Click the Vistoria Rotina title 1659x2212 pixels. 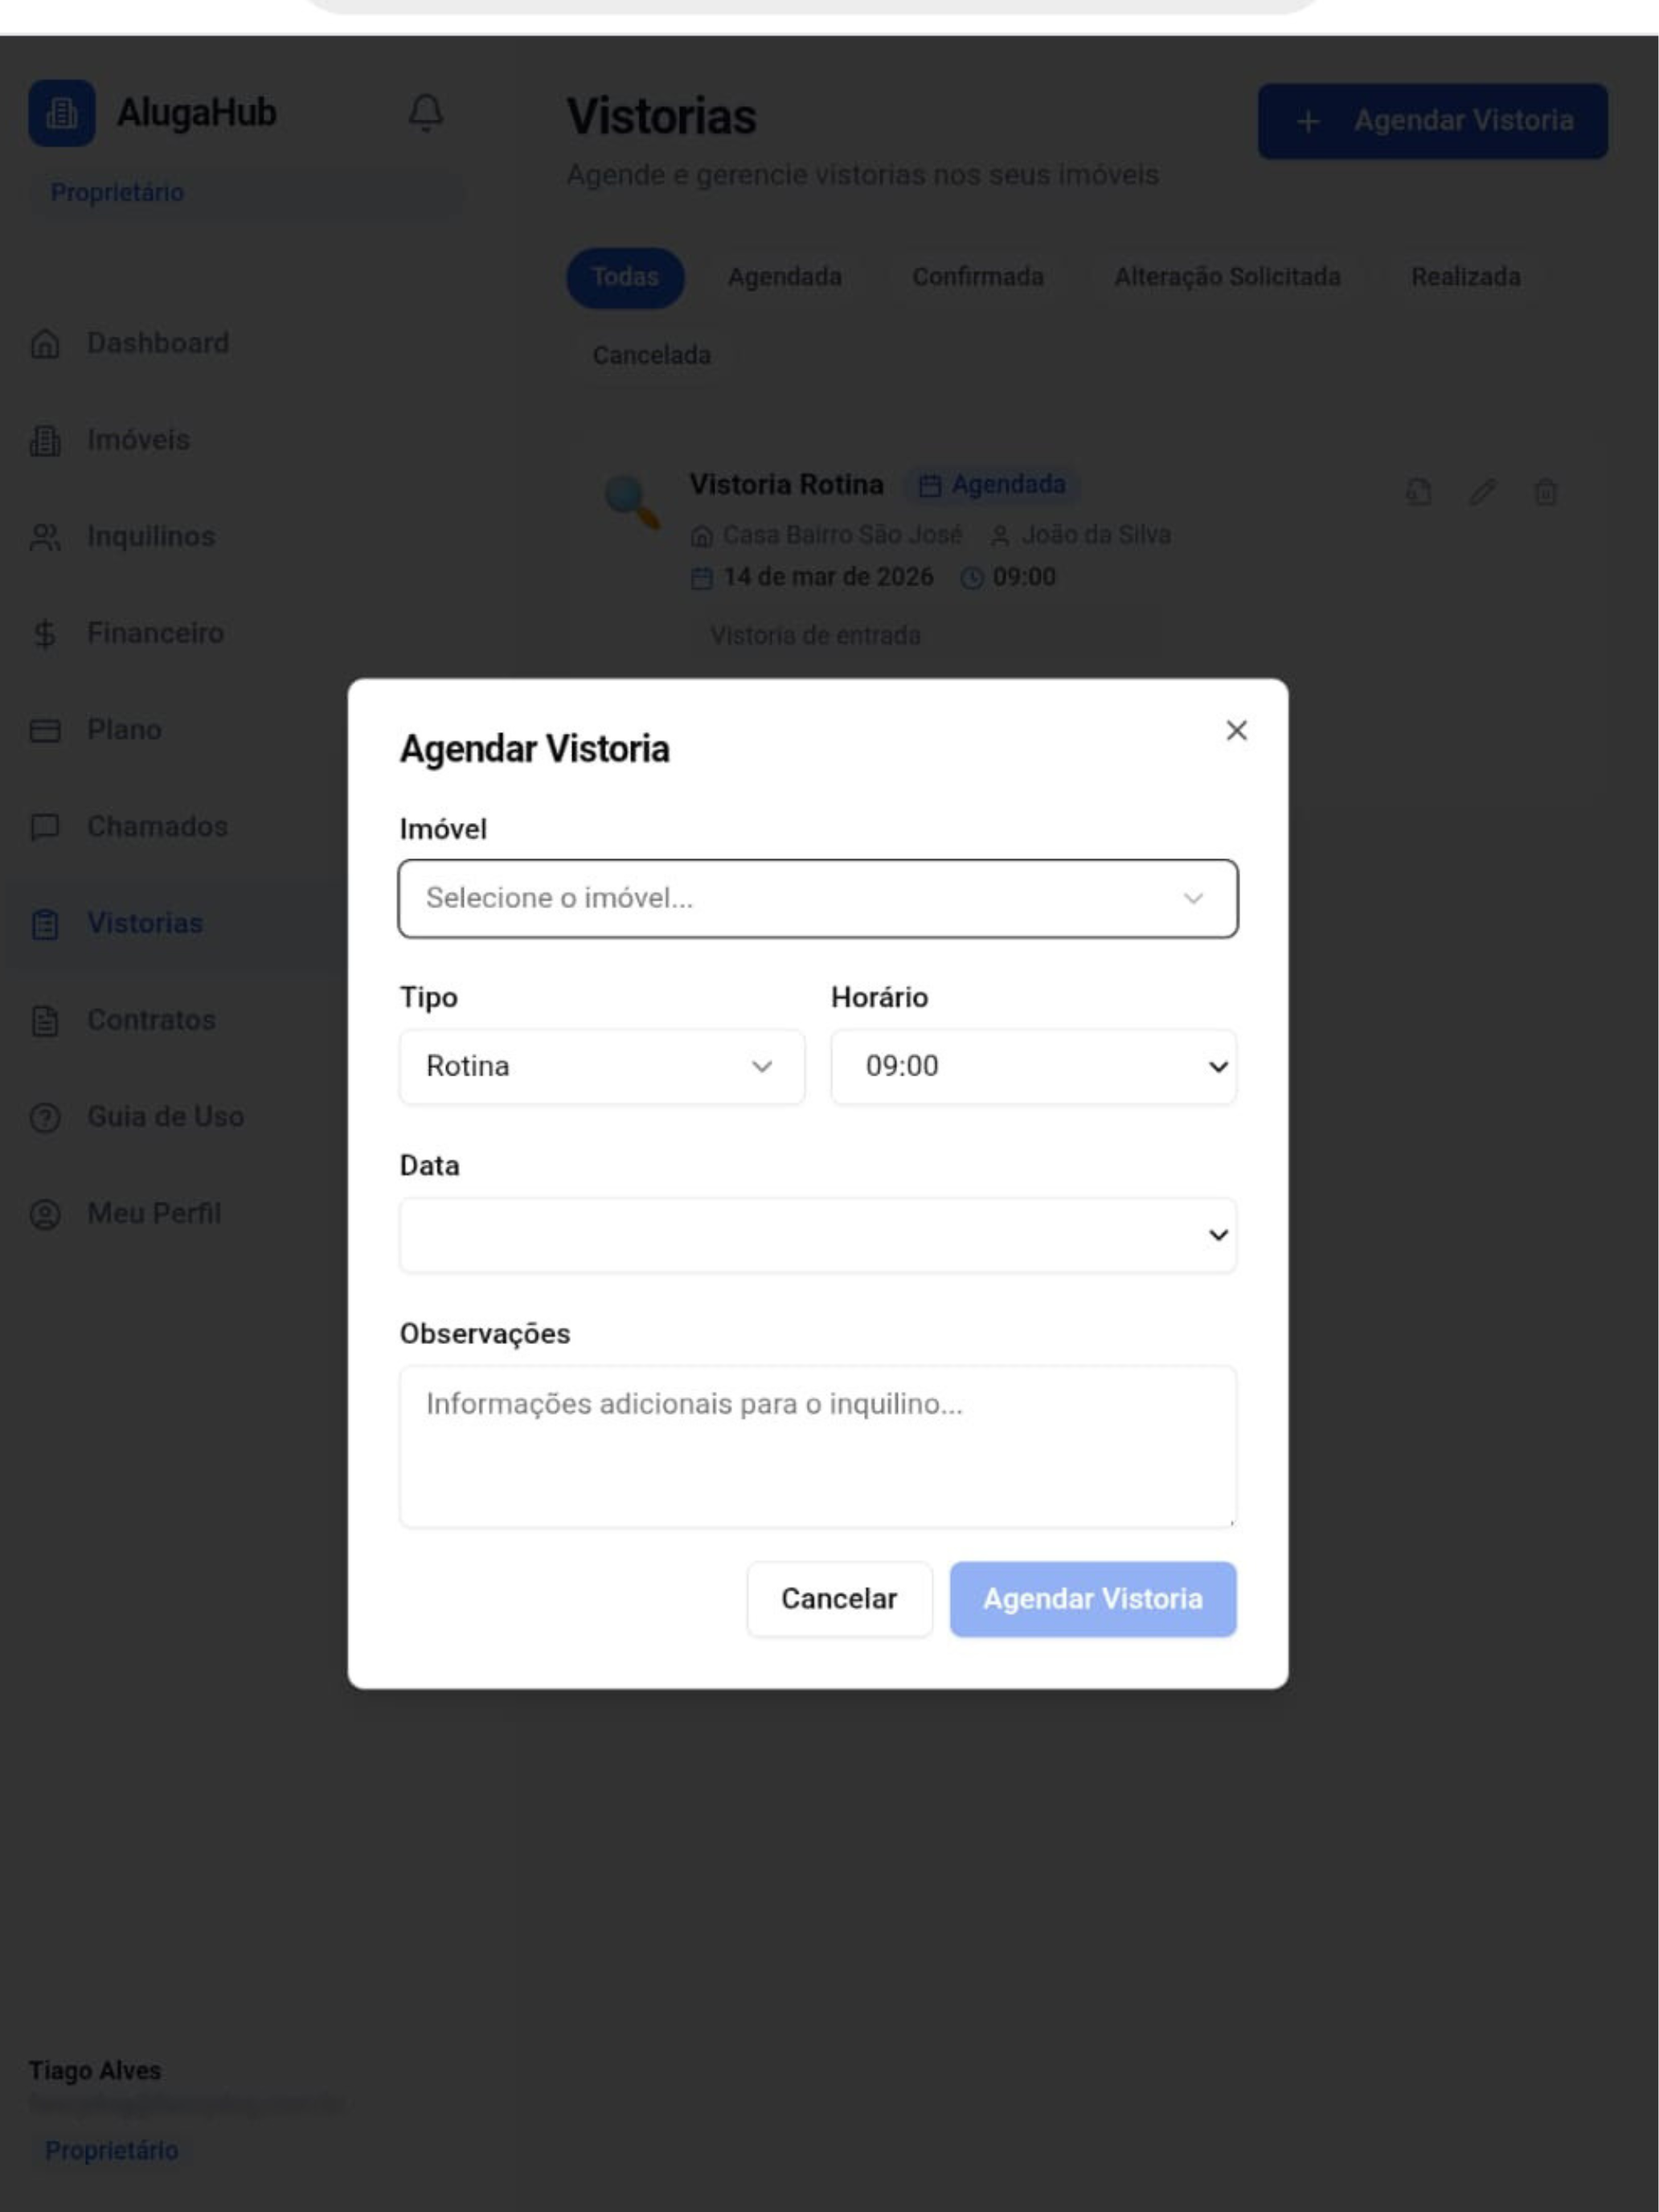786,485
